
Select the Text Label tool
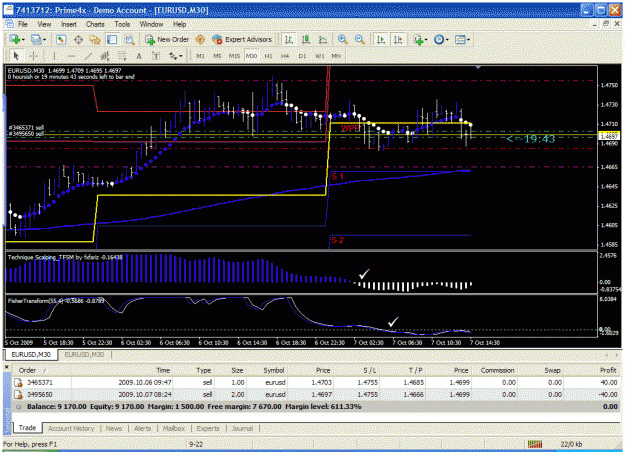click(156, 56)
